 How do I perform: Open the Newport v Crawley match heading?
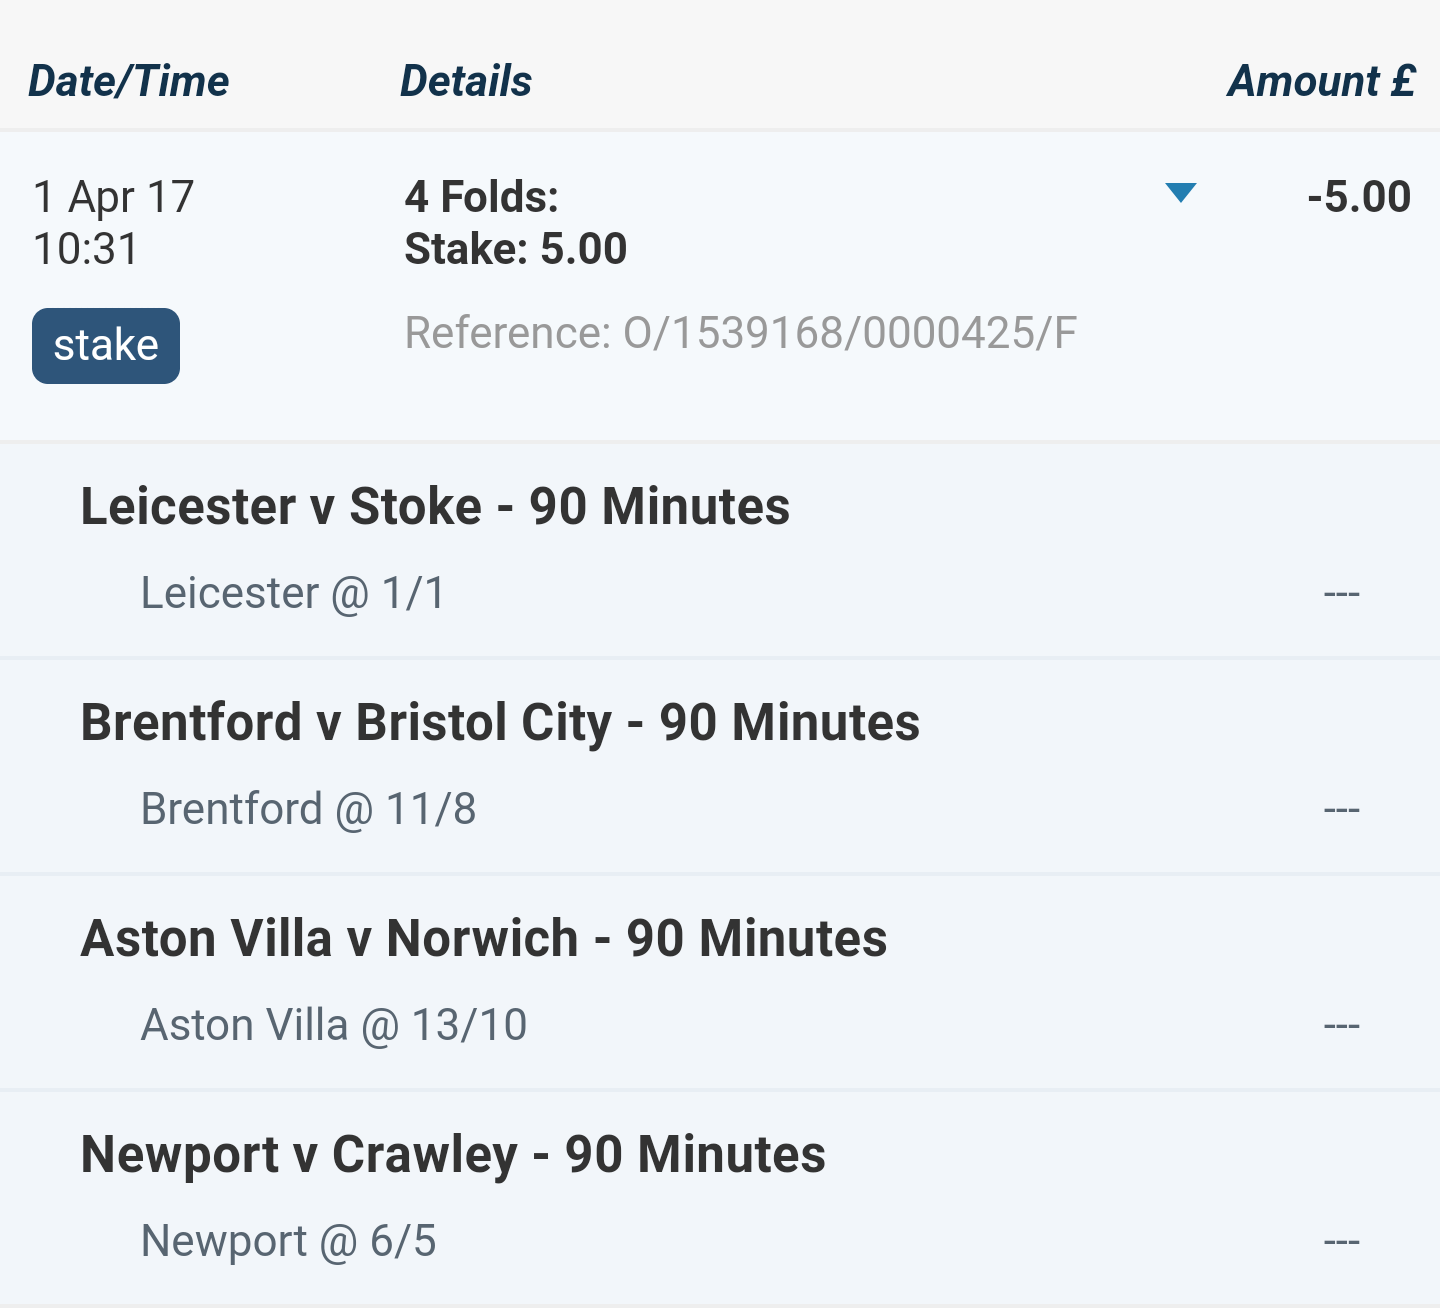(453, 1154)
